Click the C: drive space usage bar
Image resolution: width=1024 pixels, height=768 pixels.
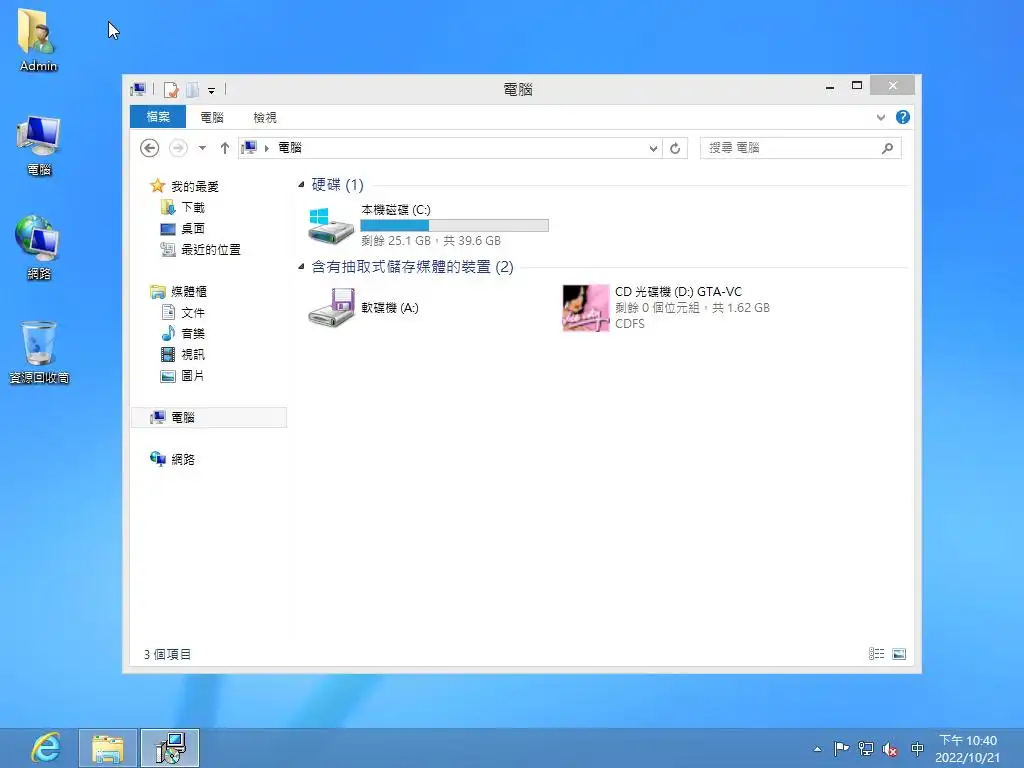coord(455,225)
